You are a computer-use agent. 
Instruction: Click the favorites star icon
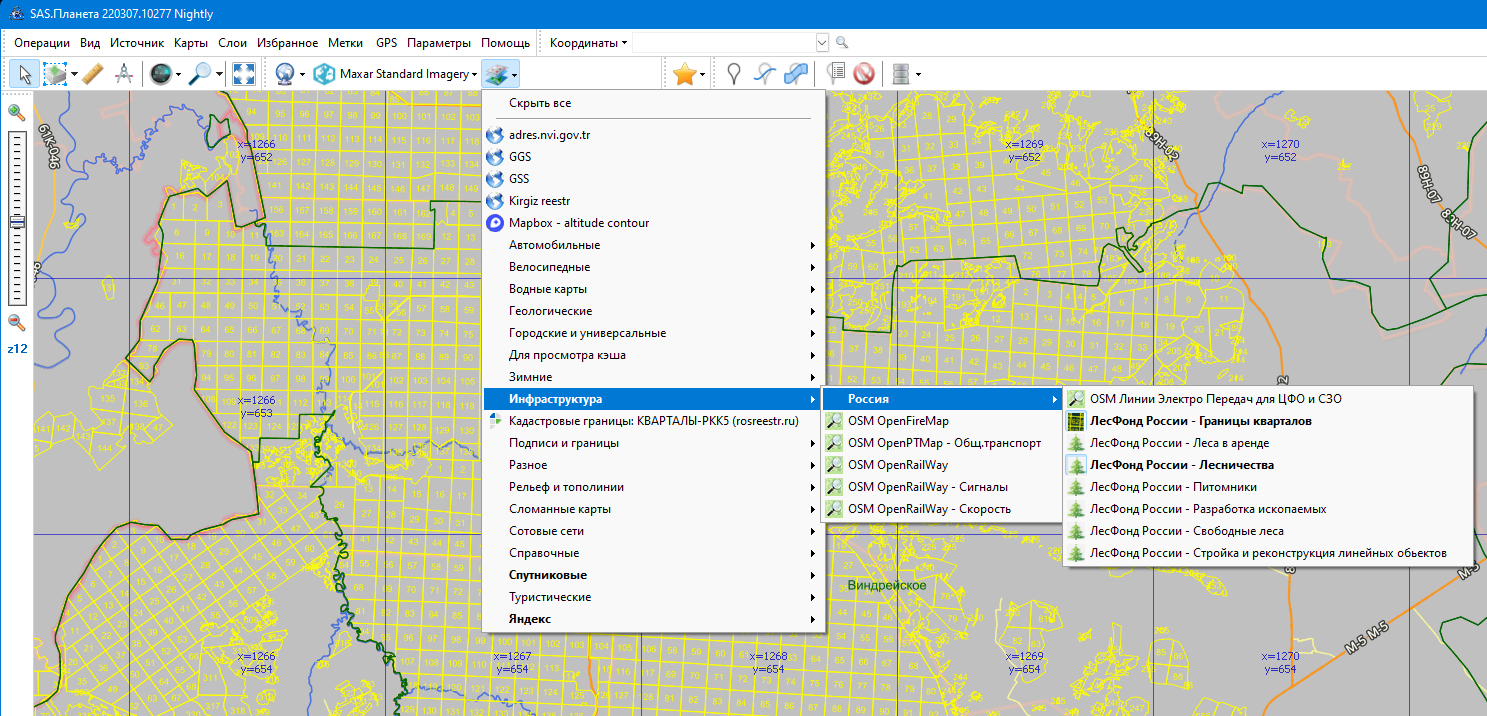point(684,73)
